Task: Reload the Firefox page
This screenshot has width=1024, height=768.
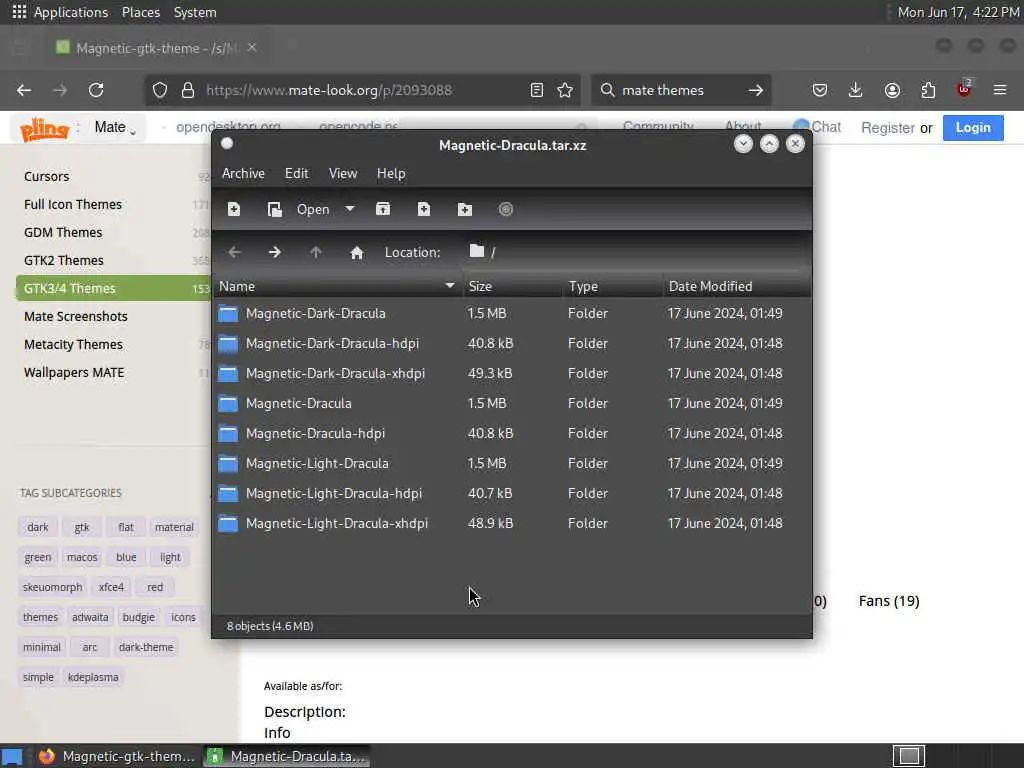Action: (96, 90)
